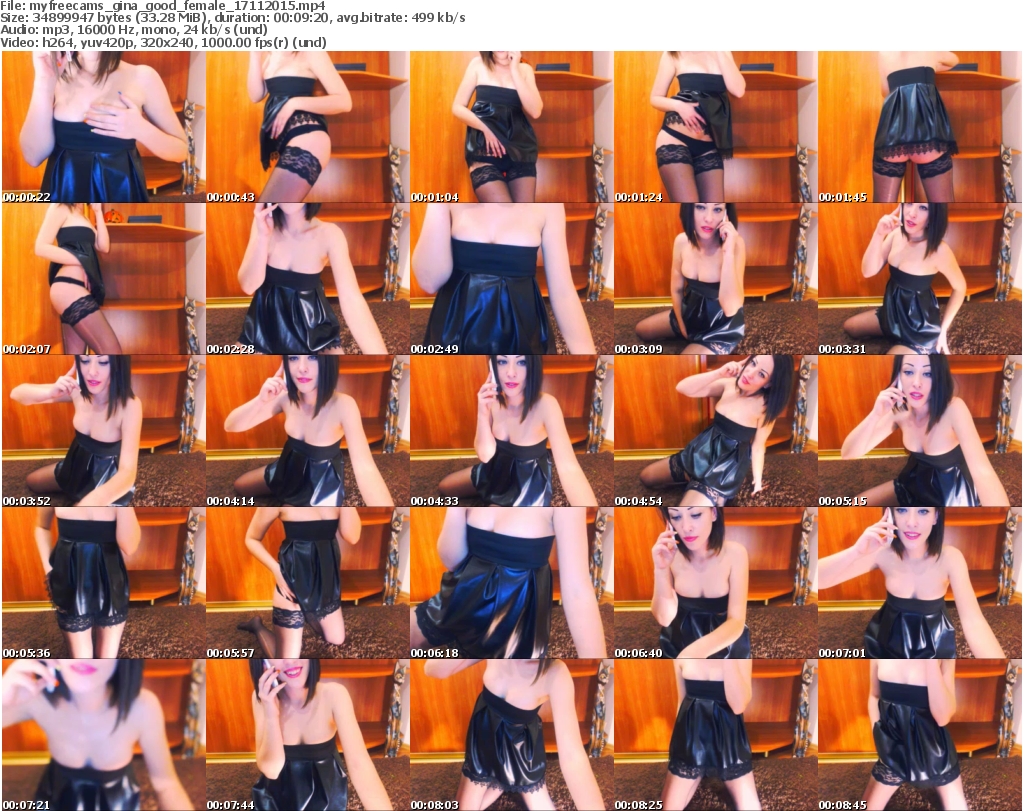Select the 00:01:45 thumbnail

(x=920, y=127)
